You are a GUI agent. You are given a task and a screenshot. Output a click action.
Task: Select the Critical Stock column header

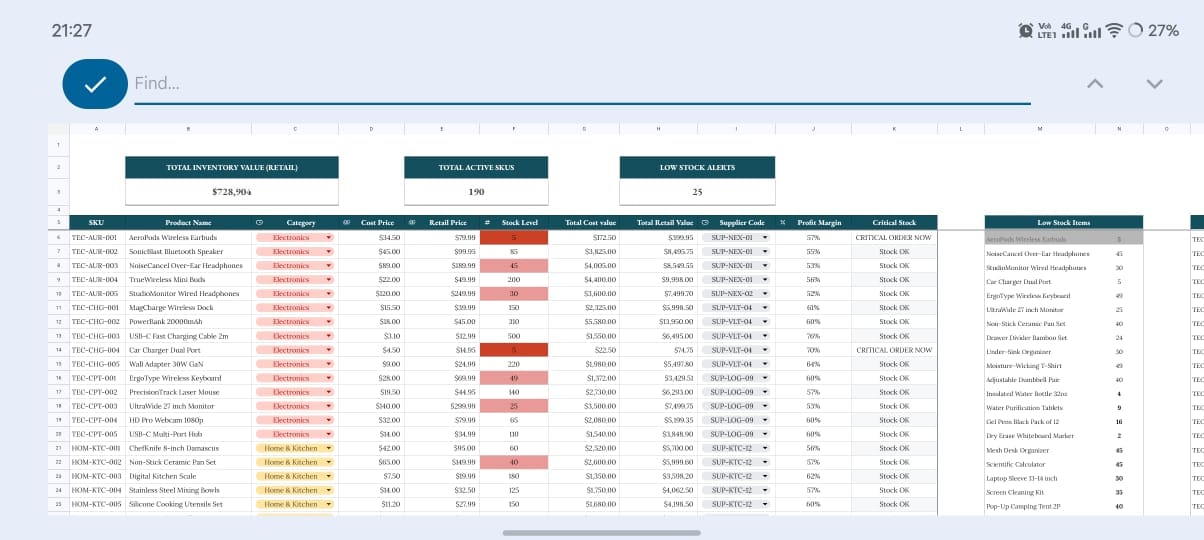tap(894, 223)
